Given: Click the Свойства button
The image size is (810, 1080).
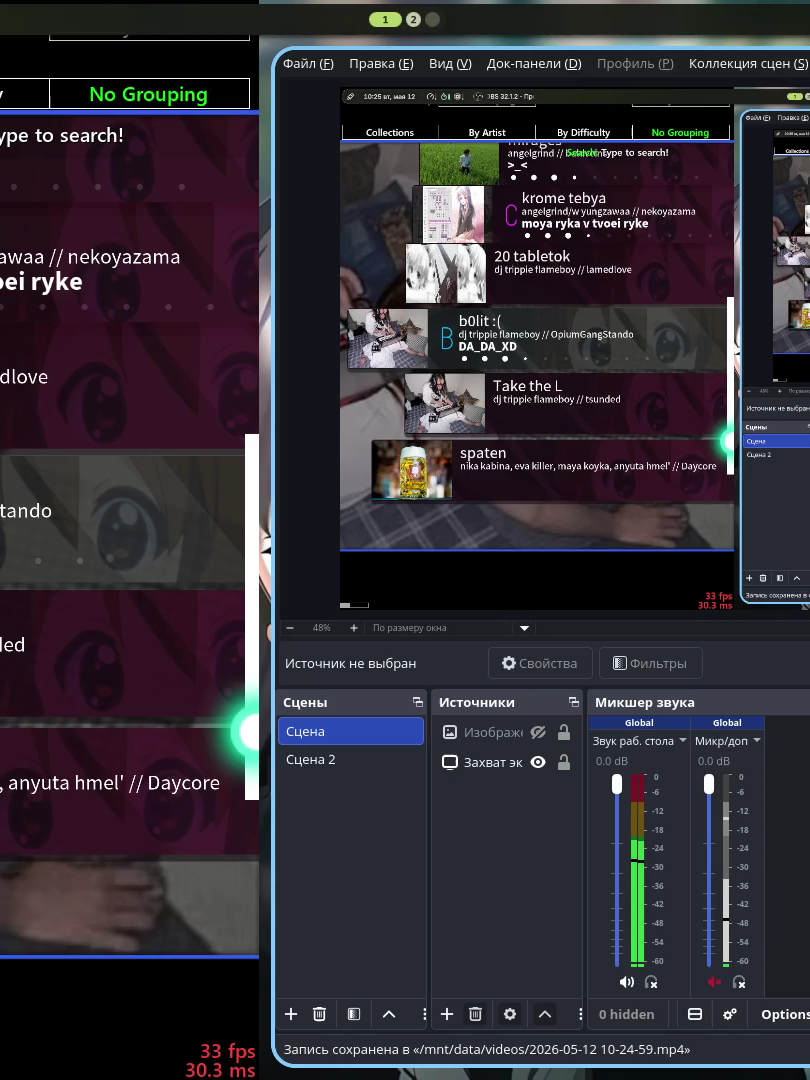Looking at the screenshot, I should click(x=539, y=663).
